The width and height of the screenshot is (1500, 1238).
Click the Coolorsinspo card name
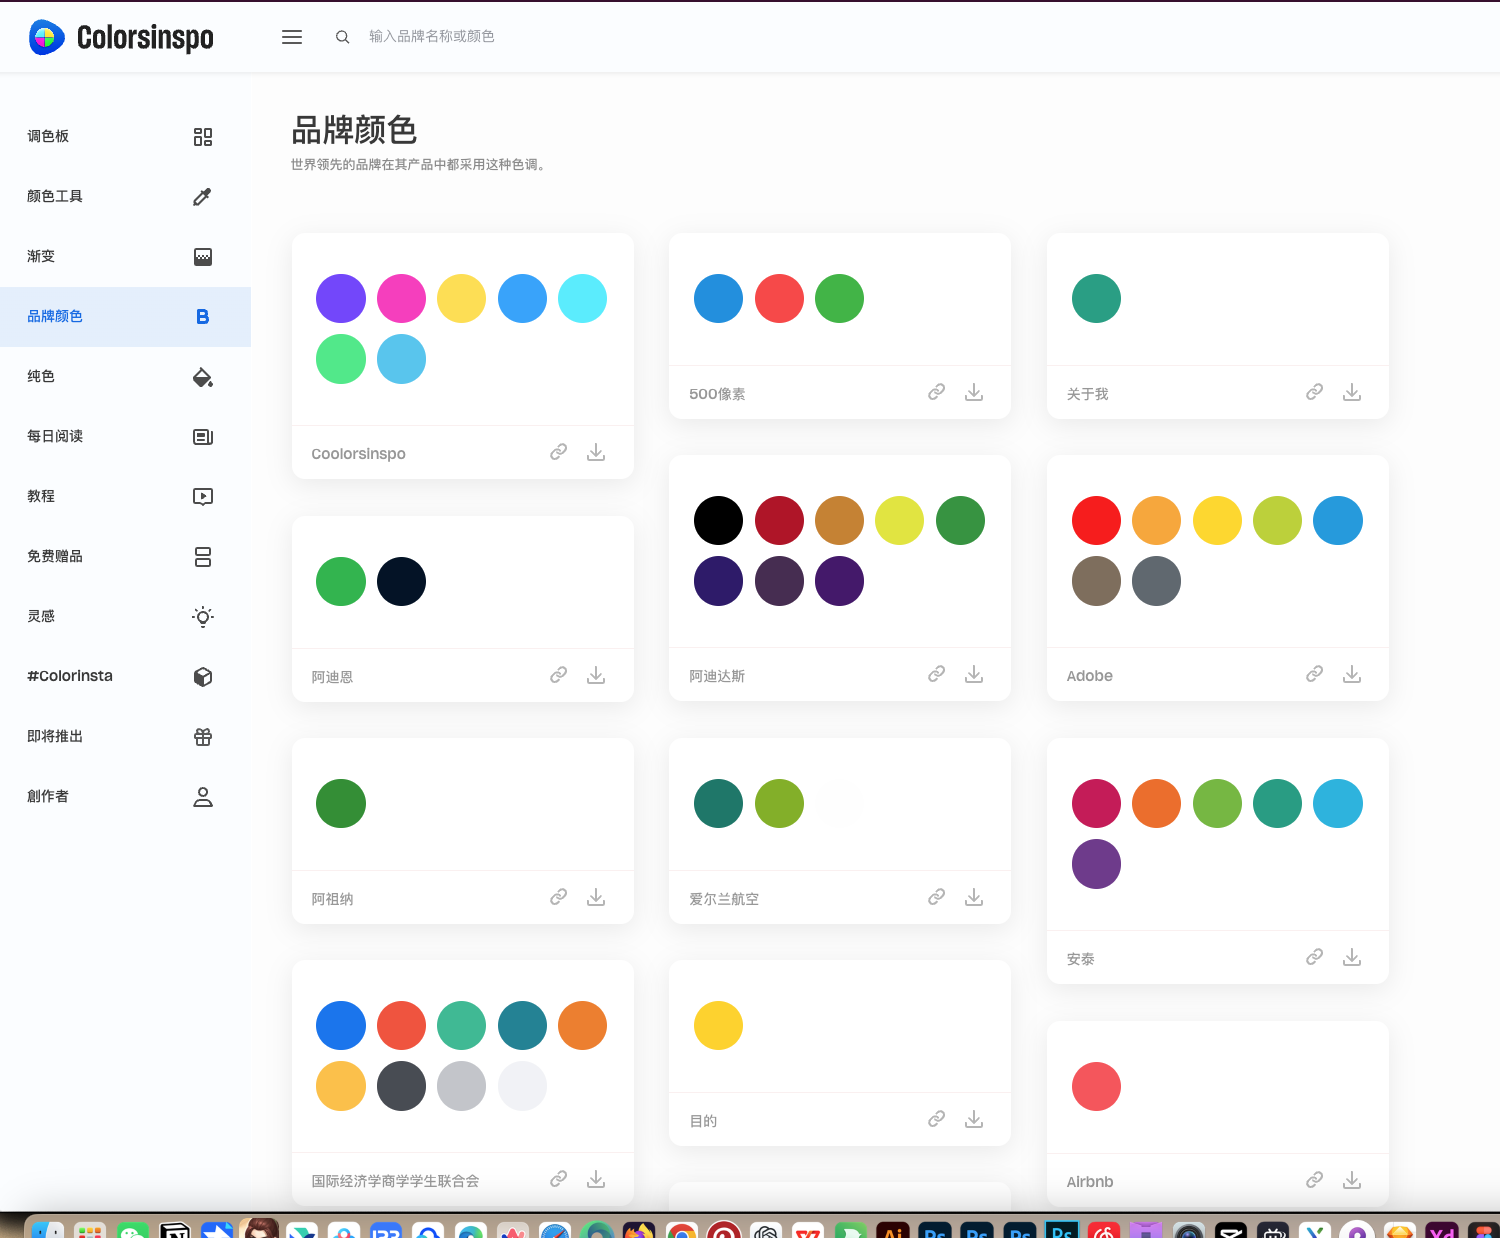tap(358, 454)
